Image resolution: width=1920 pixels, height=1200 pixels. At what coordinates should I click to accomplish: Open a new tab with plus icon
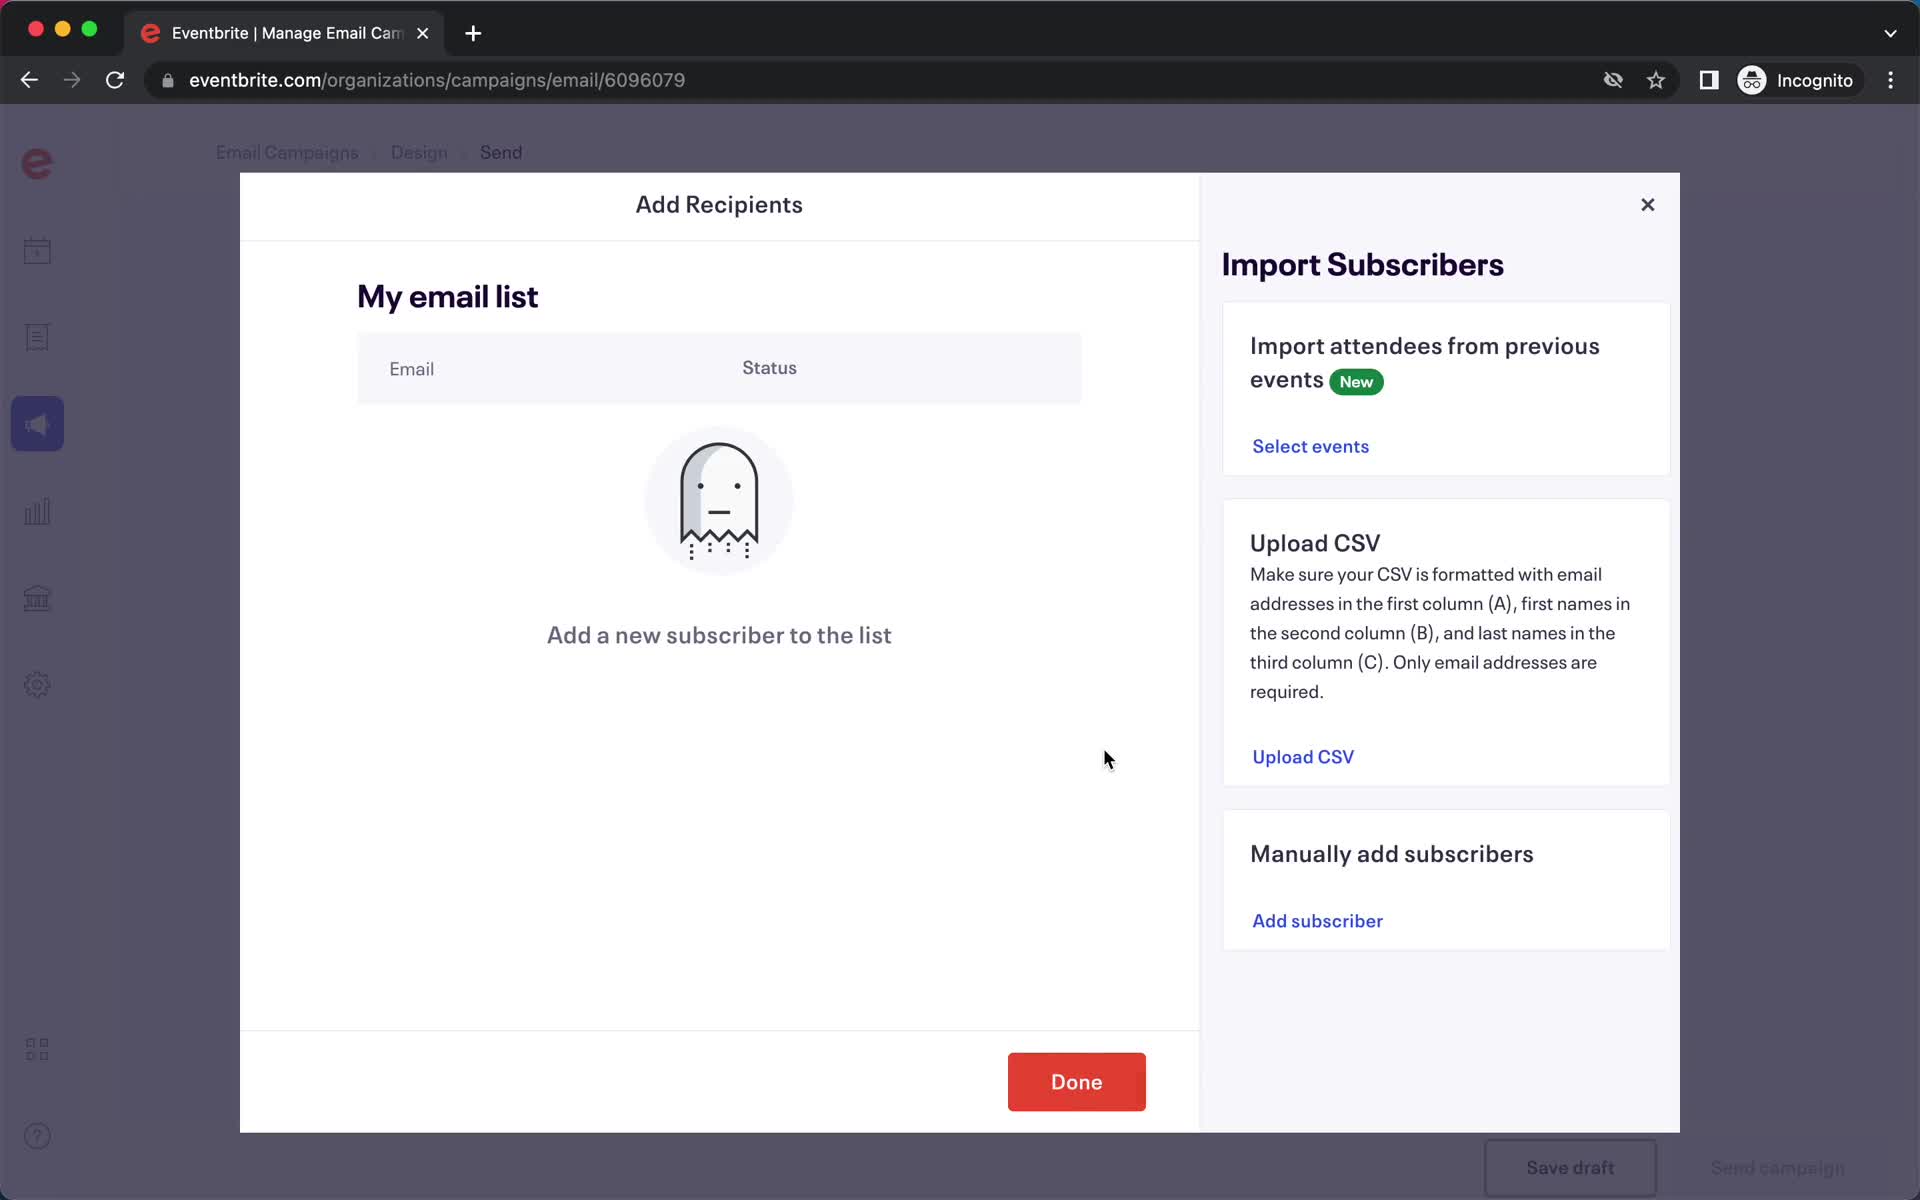coord(473,33)
